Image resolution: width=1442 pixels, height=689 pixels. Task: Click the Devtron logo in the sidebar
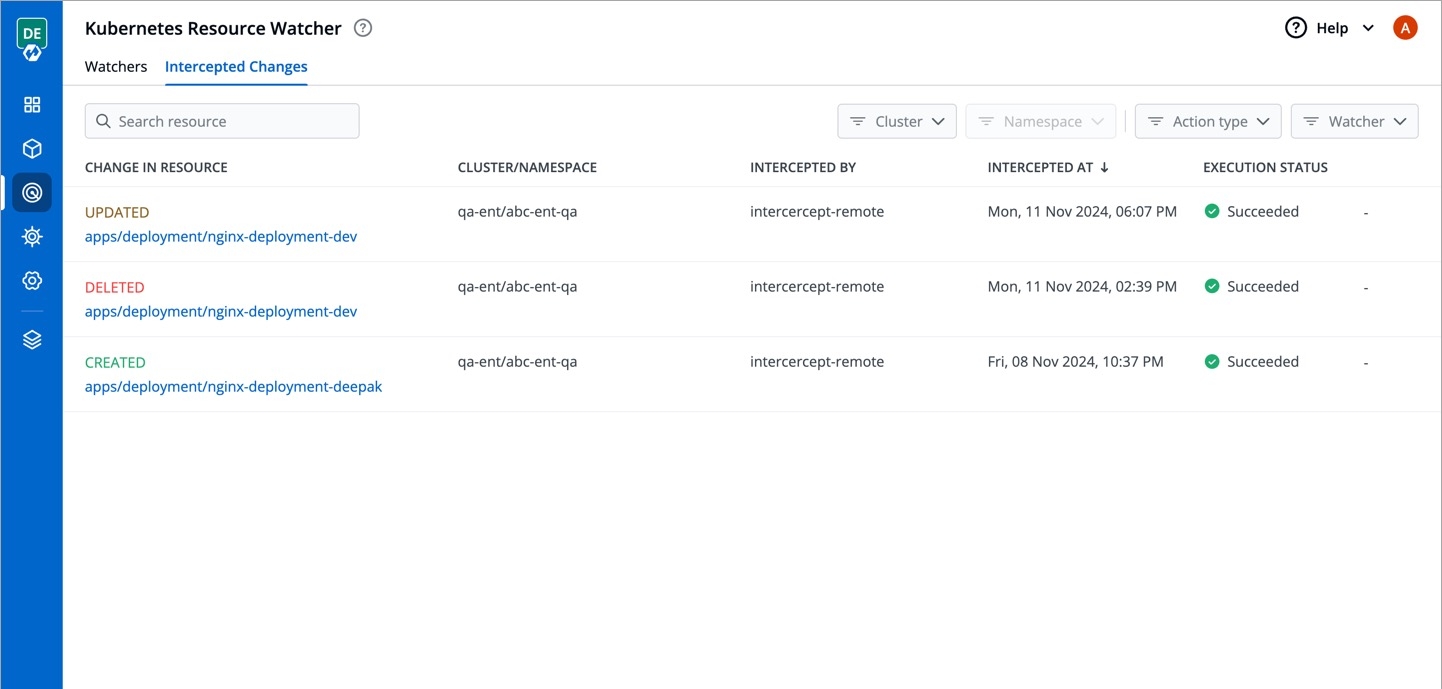point(32,40)
